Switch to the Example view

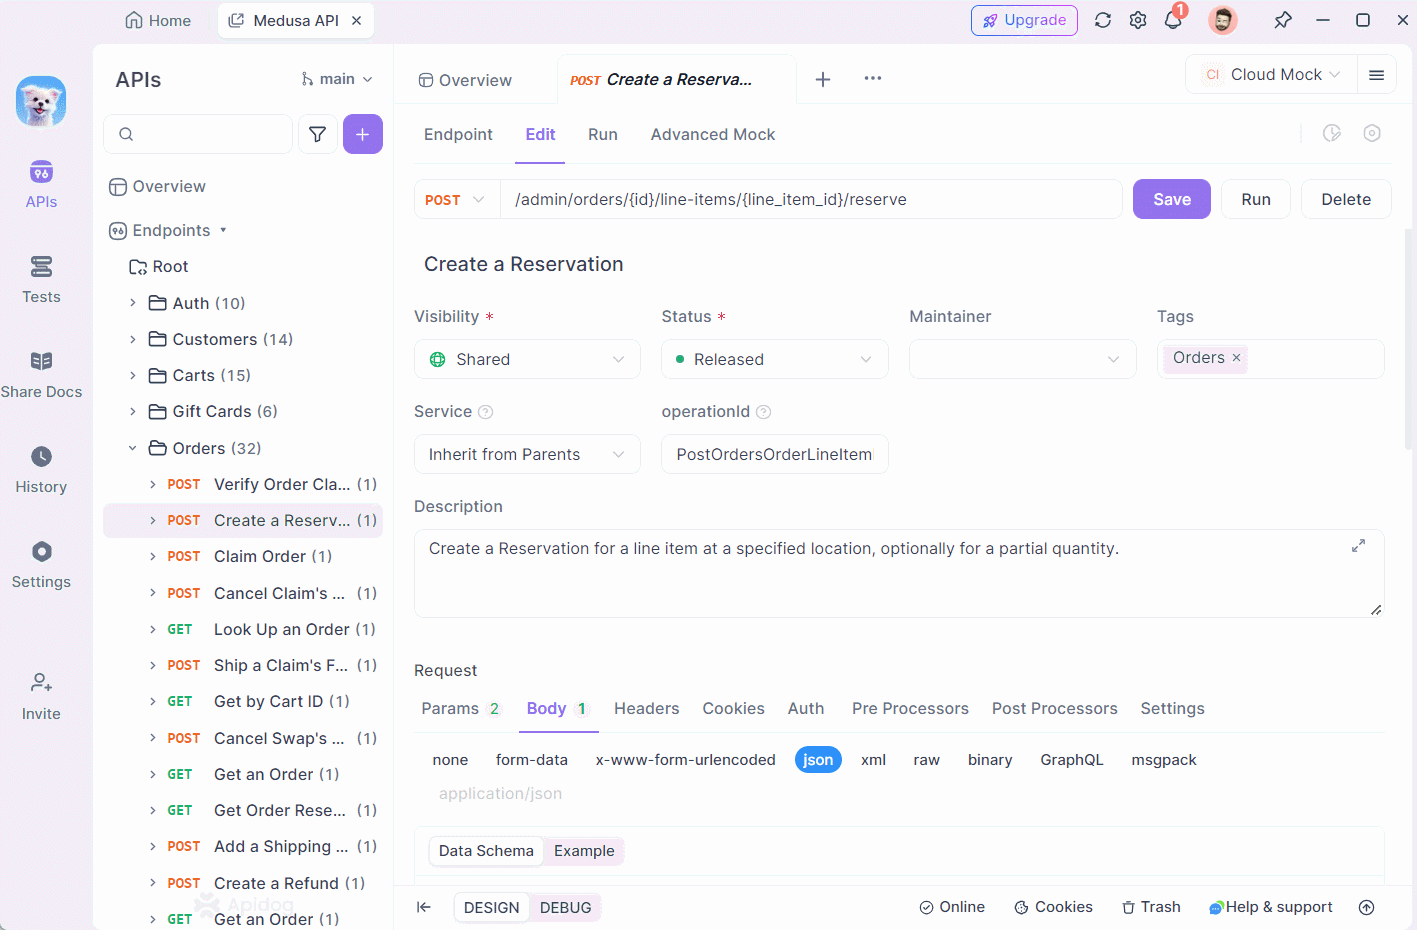pyautogui.click(x=584, y=851)
